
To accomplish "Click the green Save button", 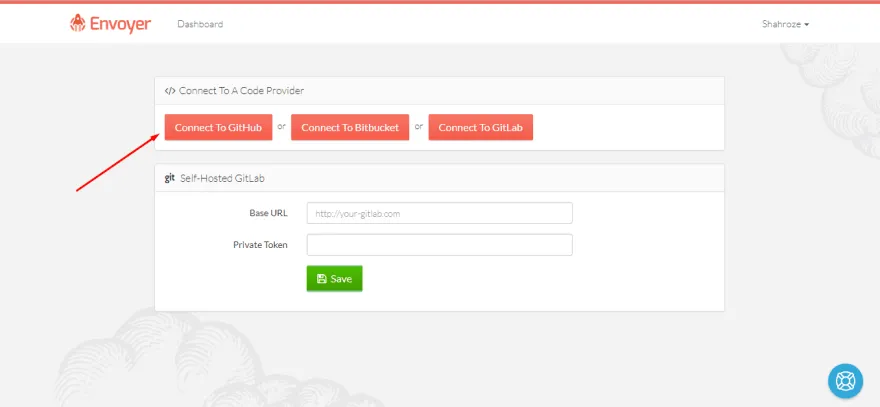I will [x=334, y=278].
